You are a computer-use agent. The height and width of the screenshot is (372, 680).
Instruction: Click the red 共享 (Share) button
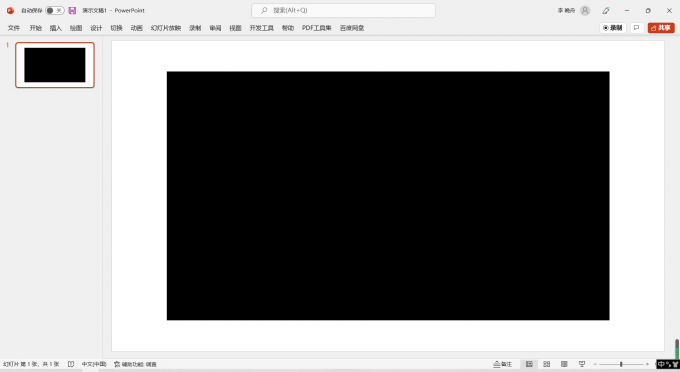coord(661,28)
